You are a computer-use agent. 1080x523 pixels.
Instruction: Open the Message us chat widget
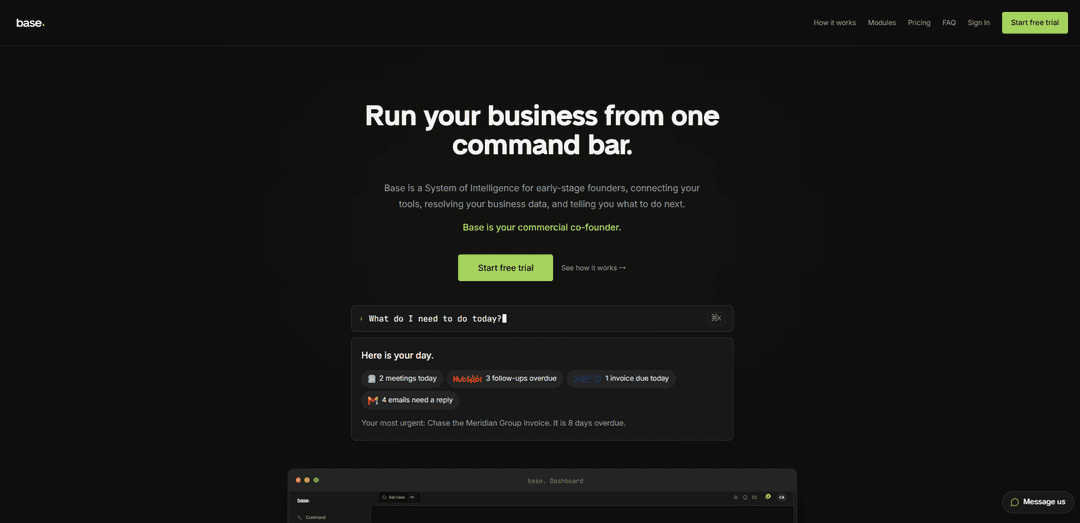(x=1038, y=502)
